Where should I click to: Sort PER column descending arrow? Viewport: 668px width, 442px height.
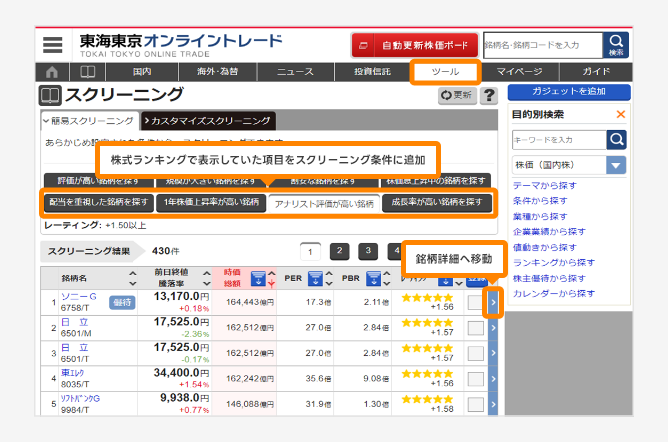pyautogui.click(x=328, y=283)
